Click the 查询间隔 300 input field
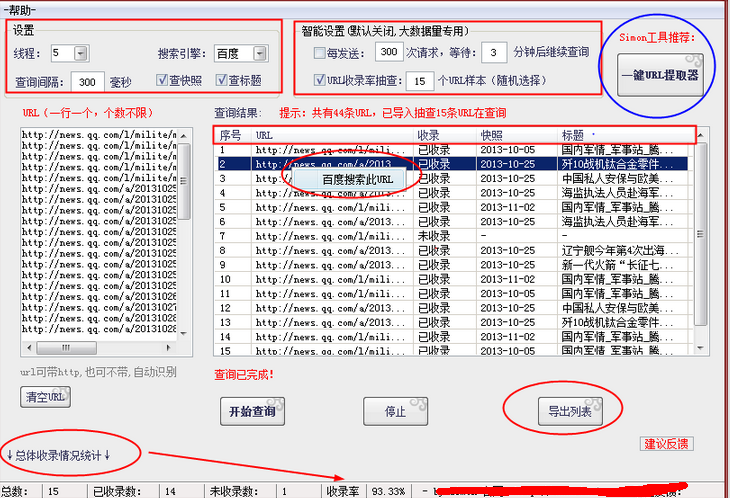Image resolution: width=730 pixels, height=498 pixels. 87,82
